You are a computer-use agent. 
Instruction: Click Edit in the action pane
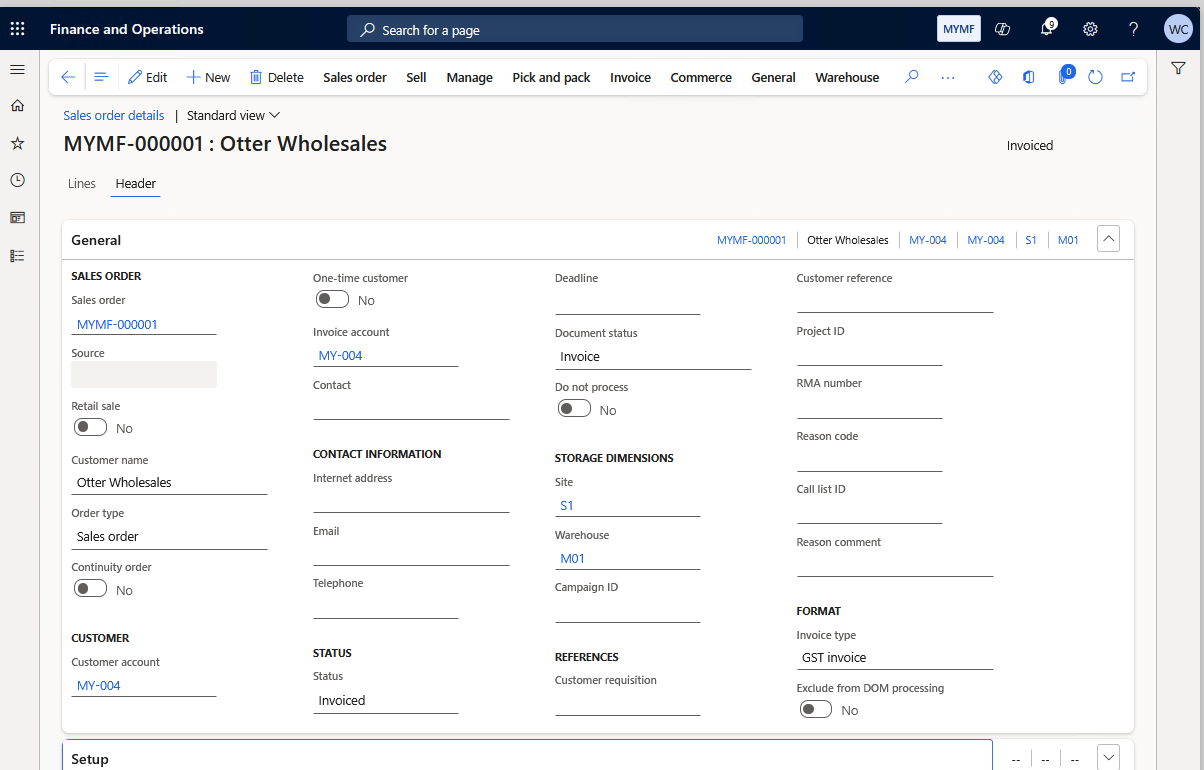[x=147, y=77]
